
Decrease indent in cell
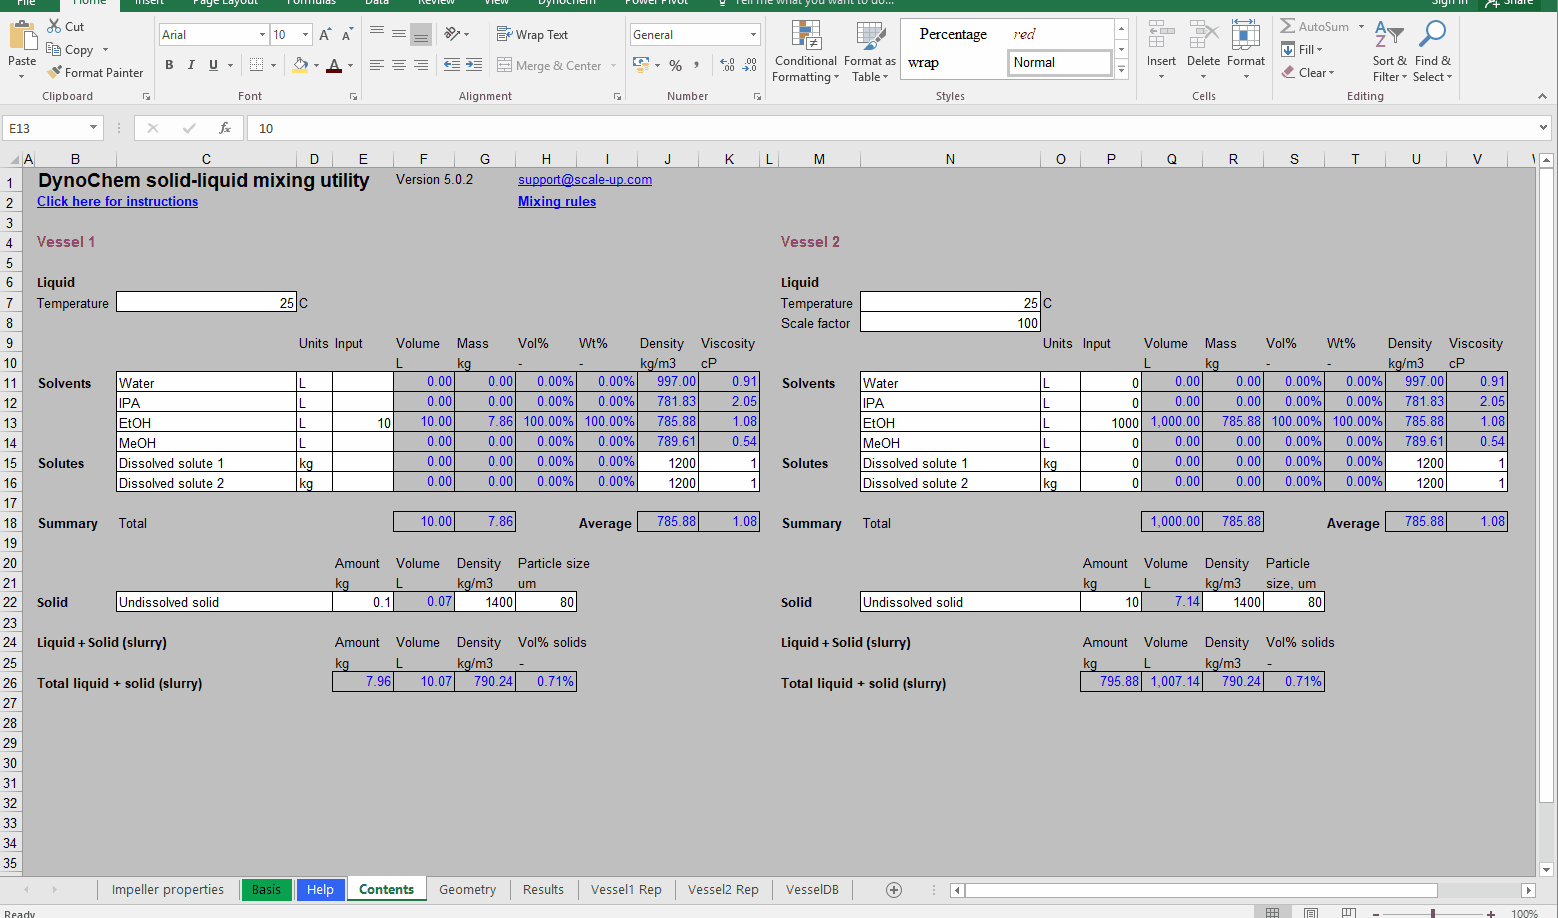(x=452, y=65)
